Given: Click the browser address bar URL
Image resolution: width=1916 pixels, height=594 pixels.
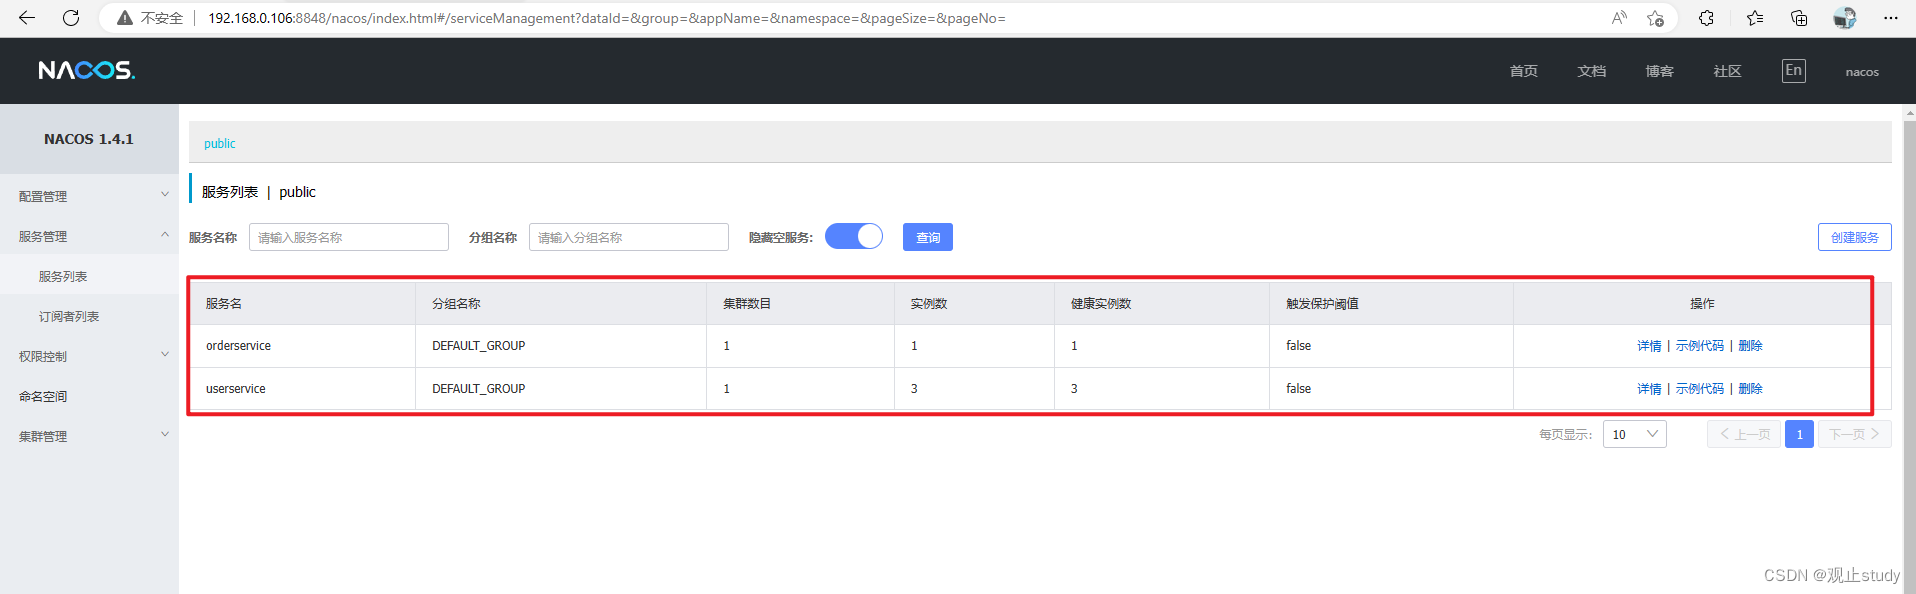Looking at the screenshot, I should [x=606, y=18].
